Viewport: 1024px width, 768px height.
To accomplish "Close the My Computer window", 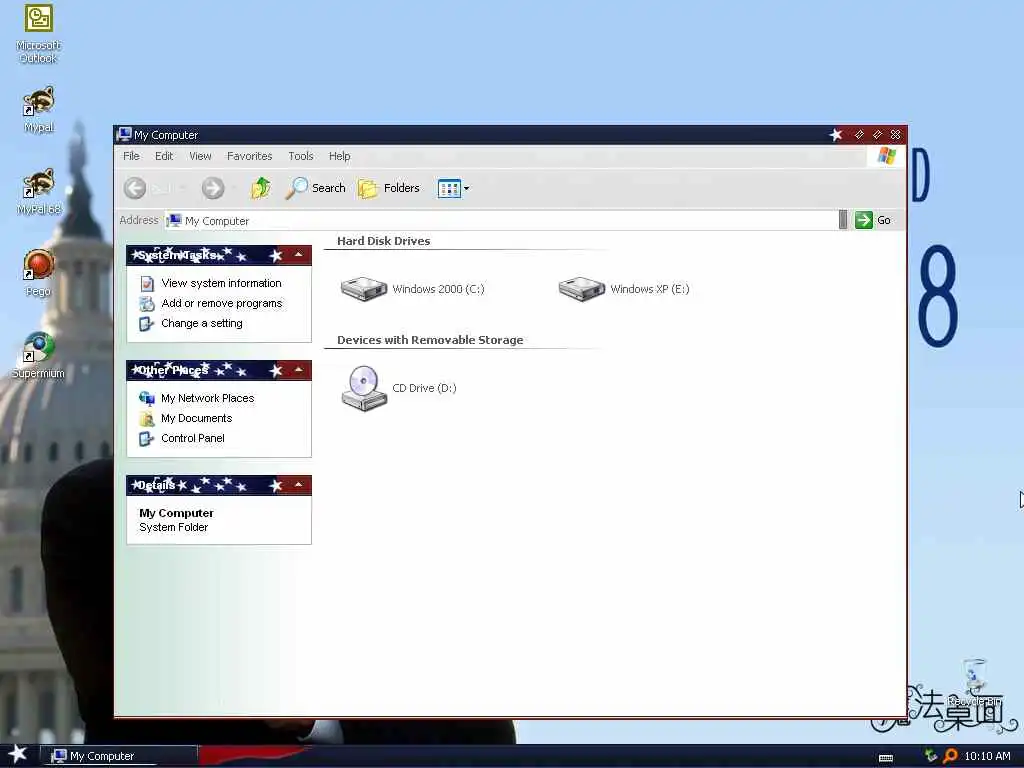I will pos(895,135).
